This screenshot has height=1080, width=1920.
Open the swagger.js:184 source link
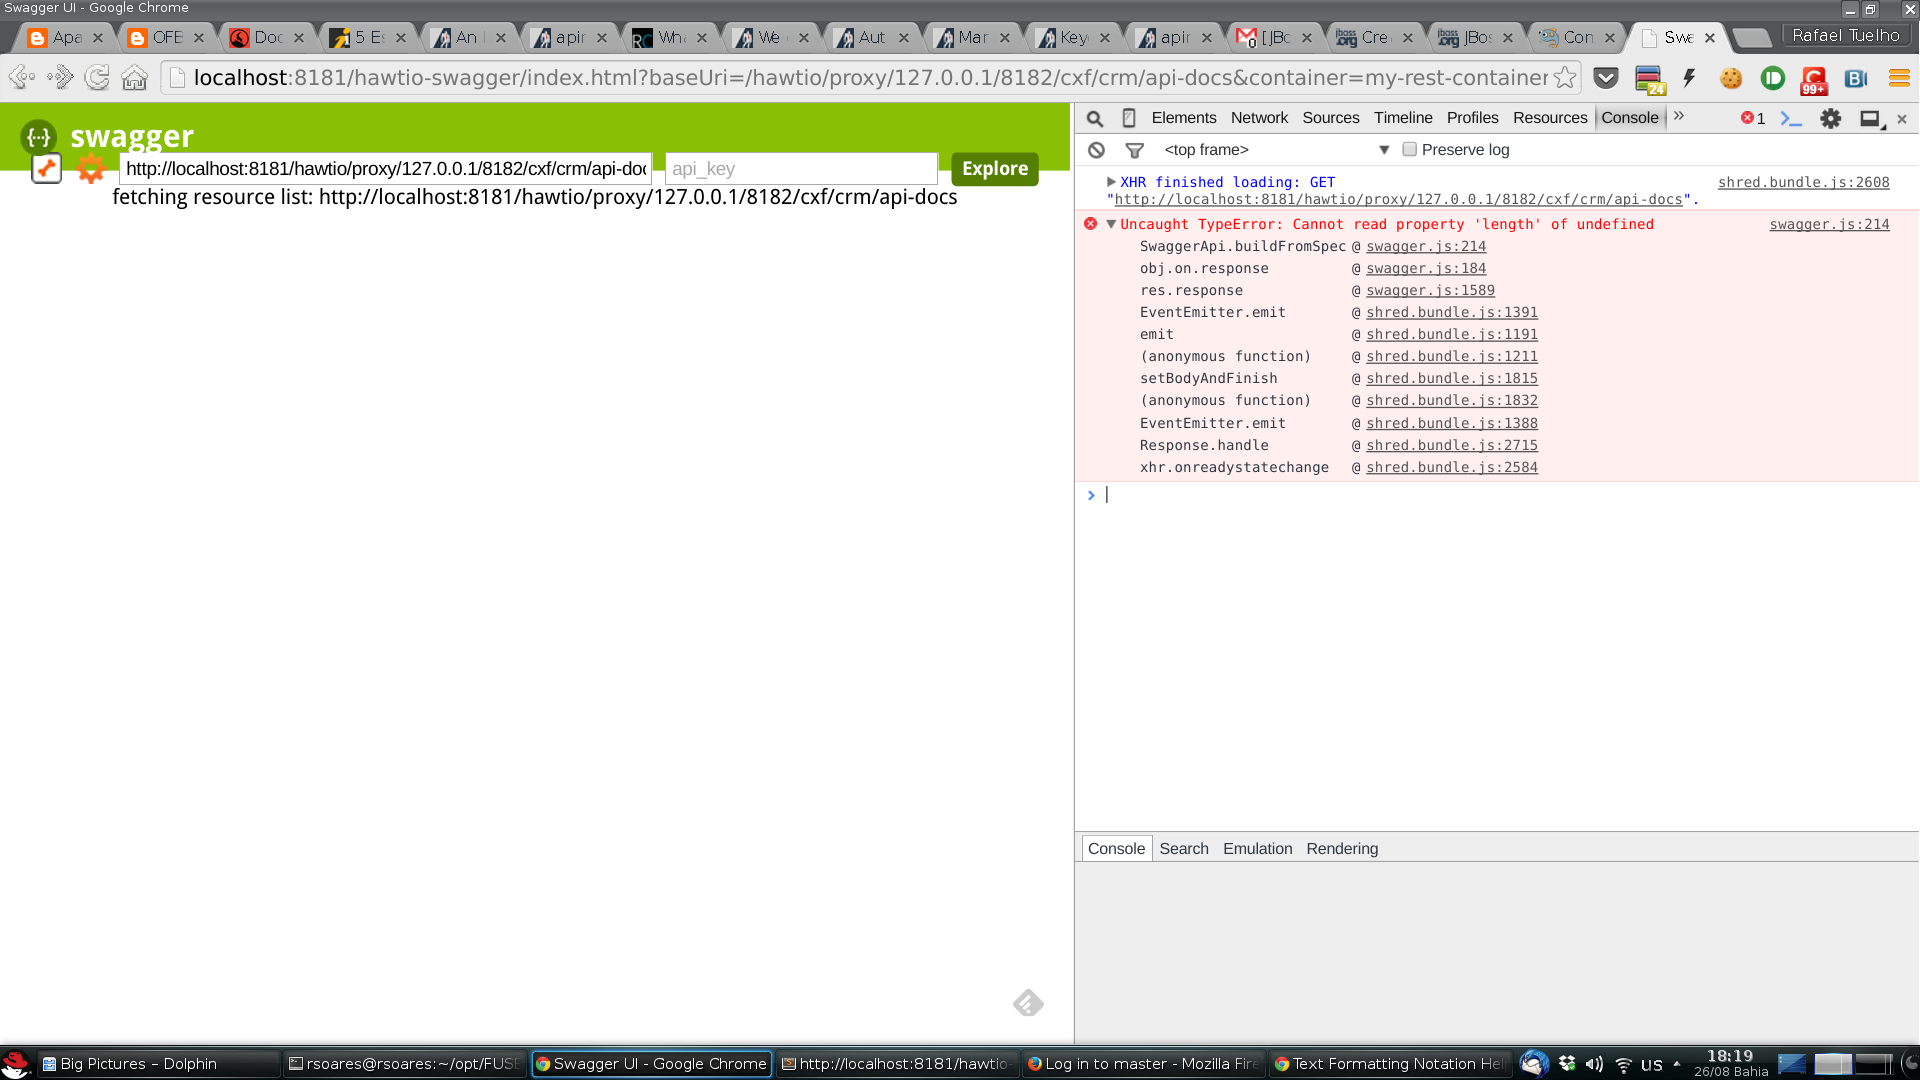click(x=1425, y=268)
